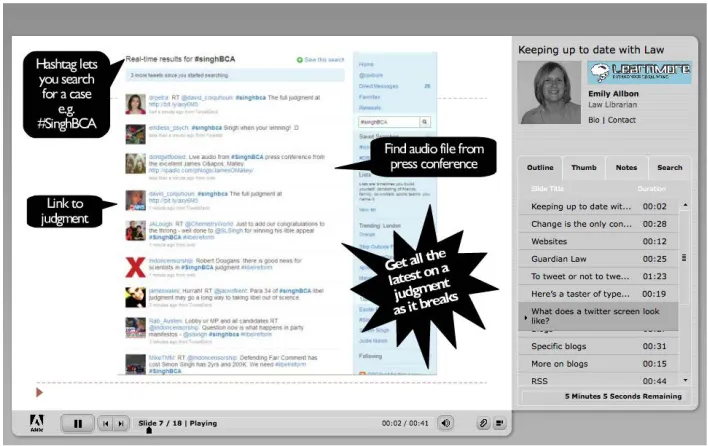Click the search magnifier button in slide
708x446 pixels.
click(424, 122)
